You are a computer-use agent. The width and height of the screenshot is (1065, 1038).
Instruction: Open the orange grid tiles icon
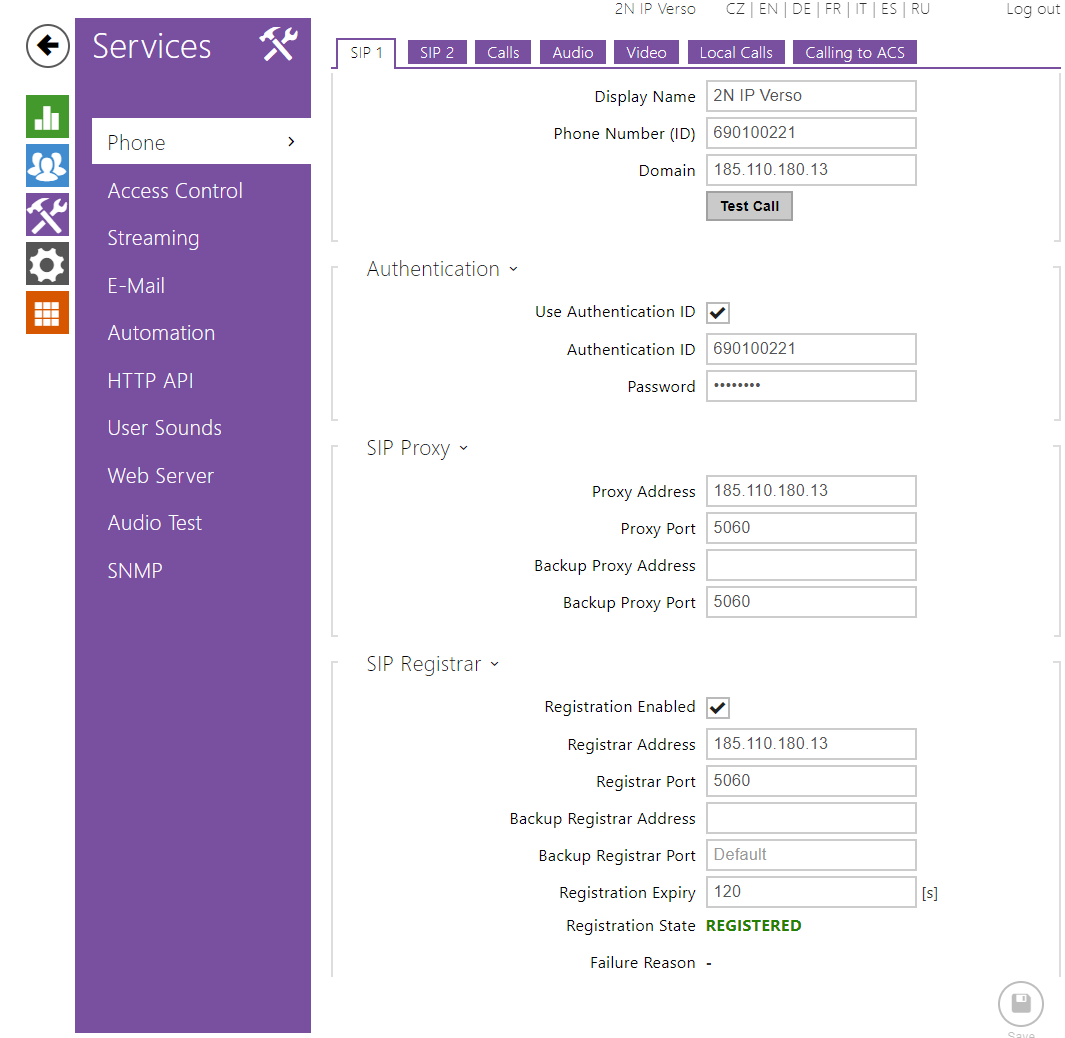[47, 313]
